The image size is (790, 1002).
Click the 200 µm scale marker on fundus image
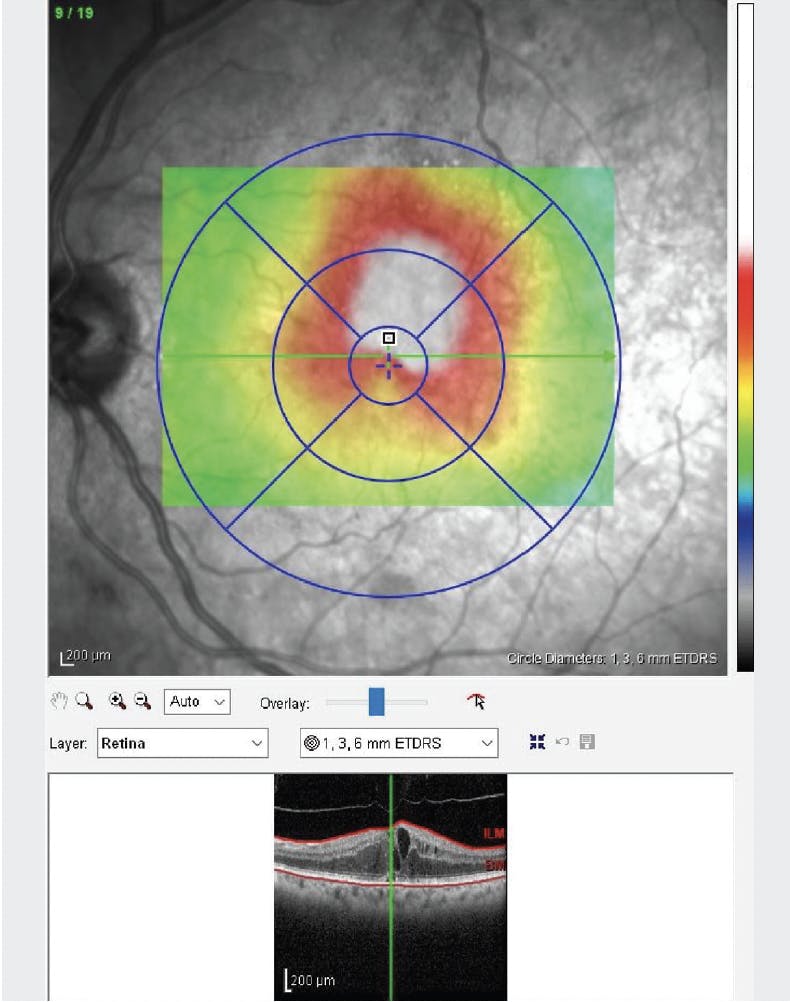pos(86,656)
